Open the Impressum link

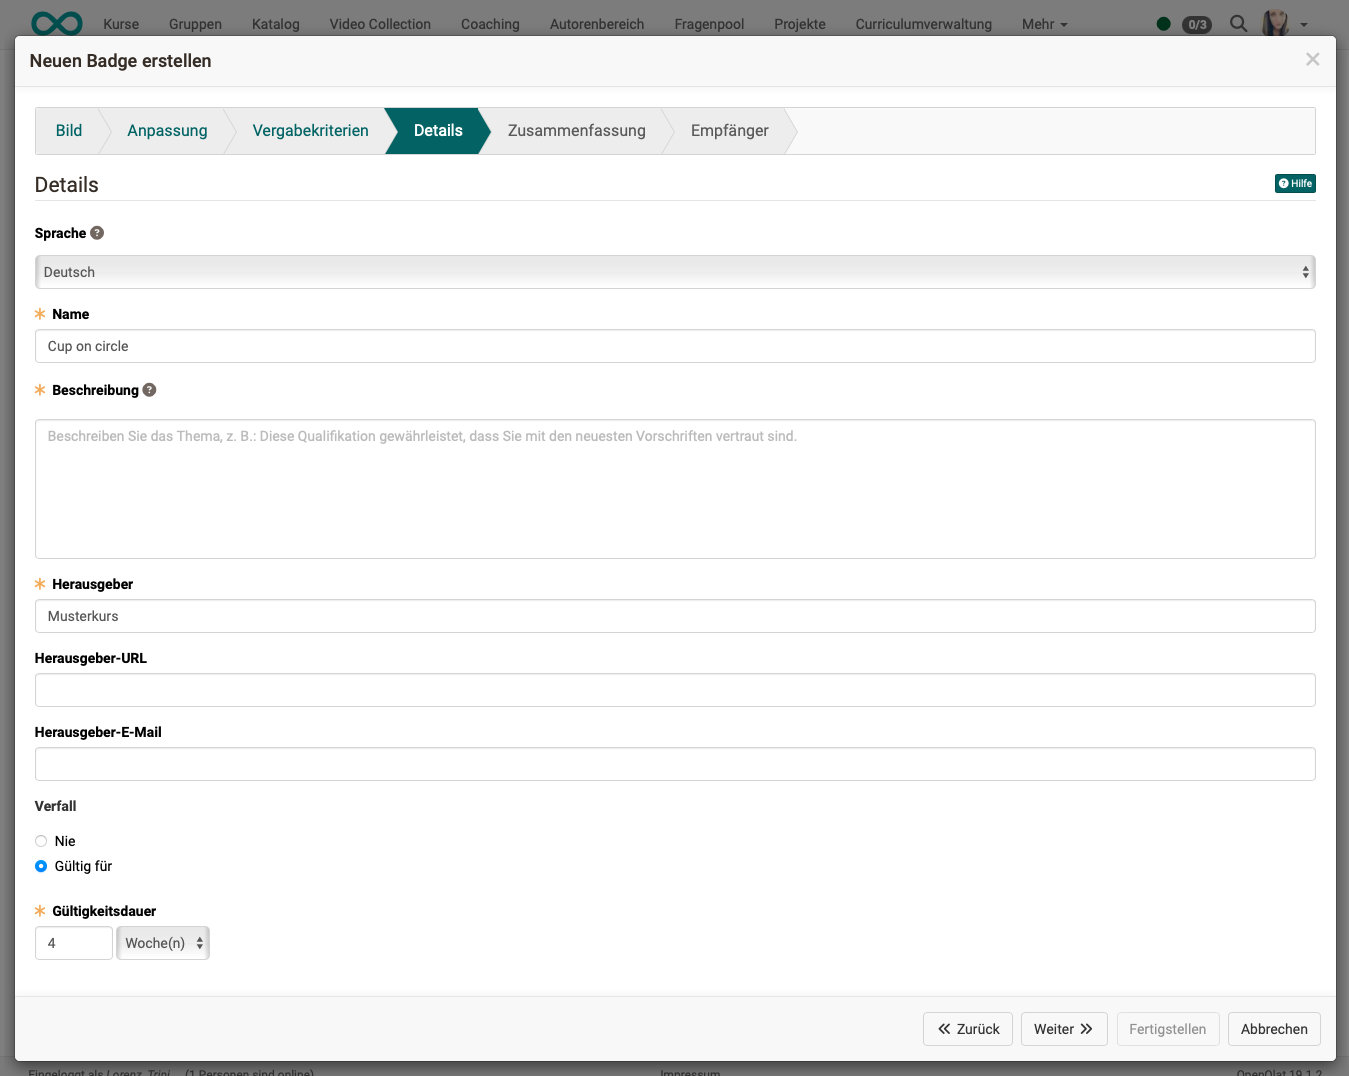(690, 1072)
